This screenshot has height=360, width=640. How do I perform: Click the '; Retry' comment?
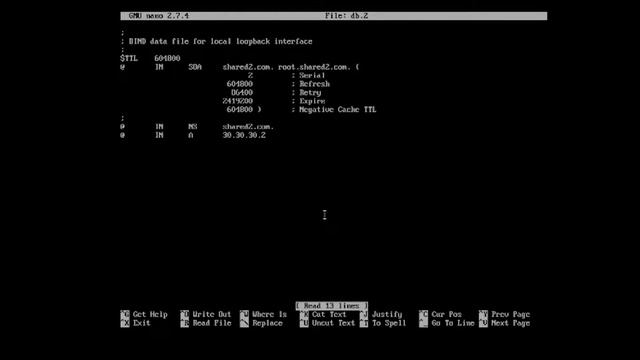coord(306,93)
